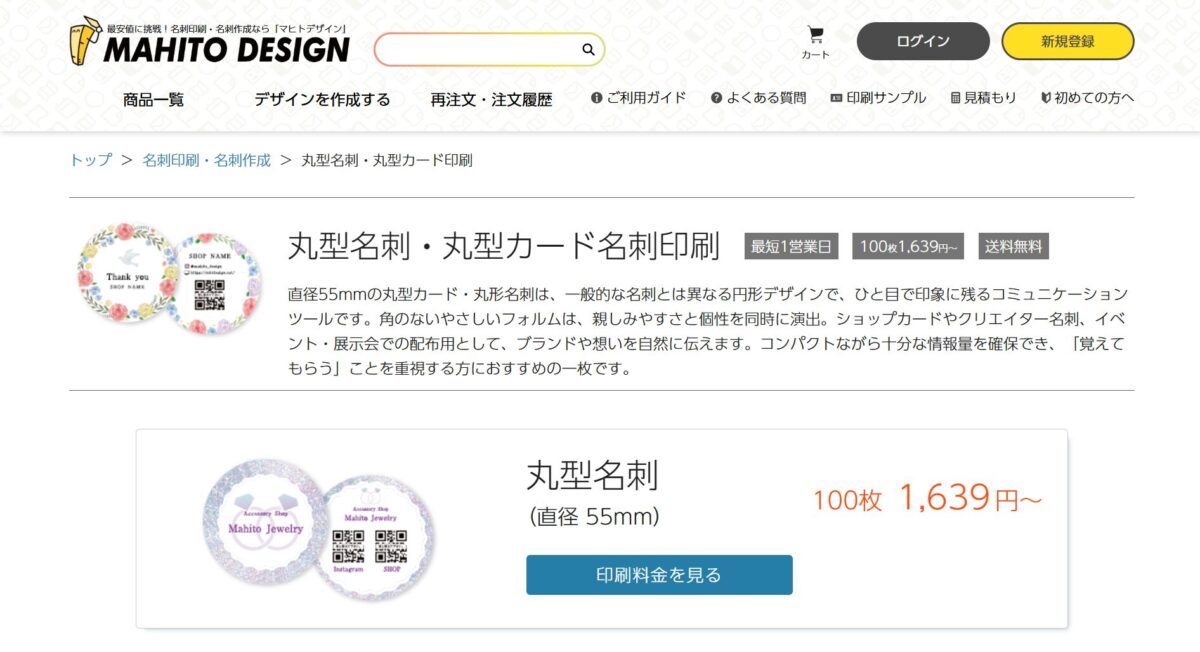The height and width of the screenshot is (652, 1200).
Task: Click calculator icon beside 見積もり
Action: point(955,98)
